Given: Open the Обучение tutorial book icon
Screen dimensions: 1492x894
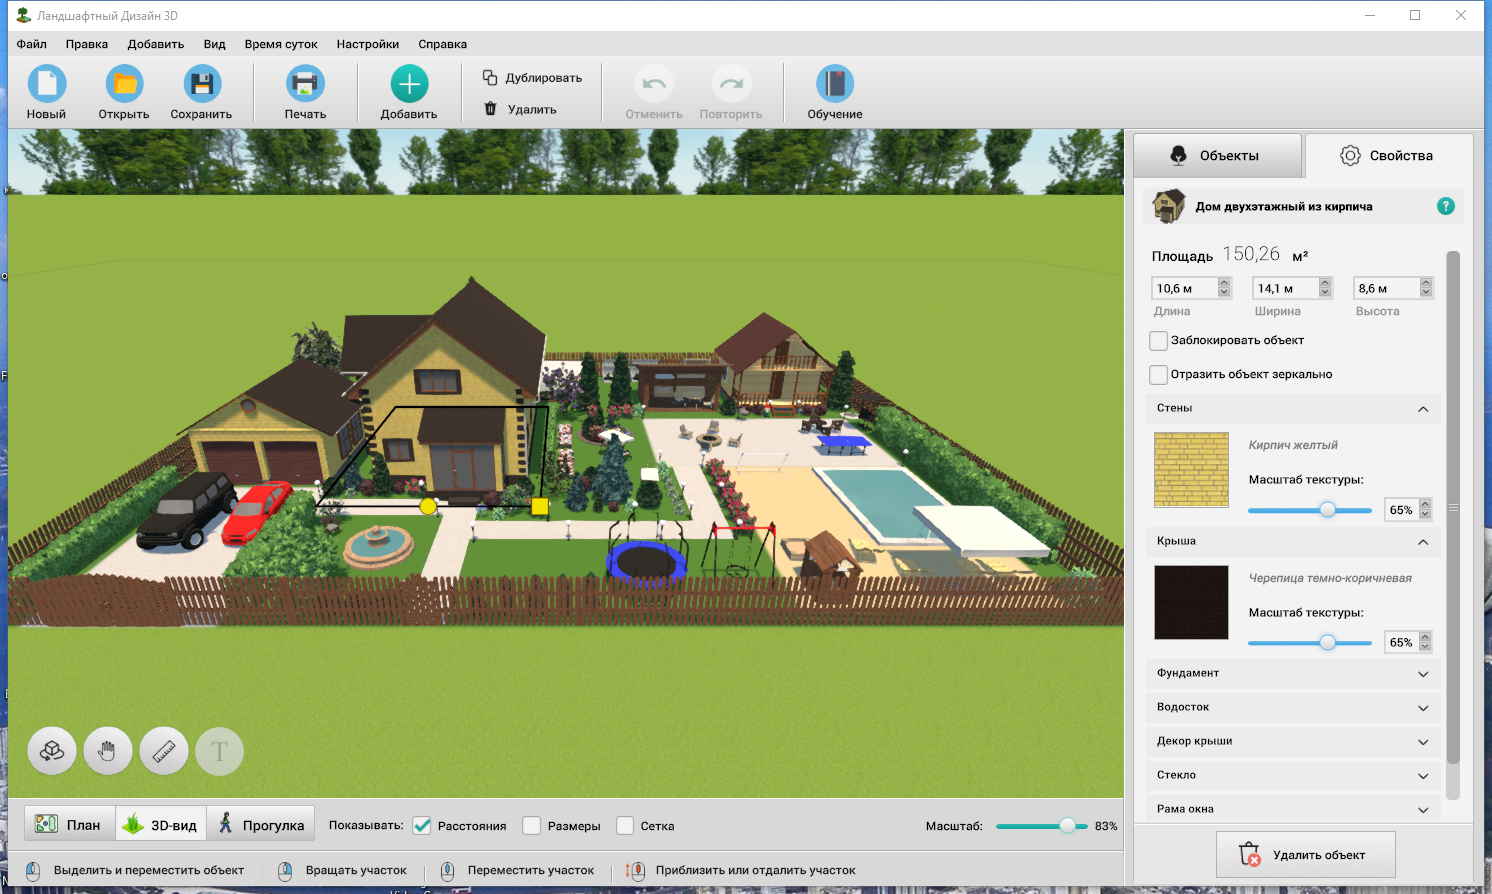Looking at the screenshot, I should click(835, 84).
